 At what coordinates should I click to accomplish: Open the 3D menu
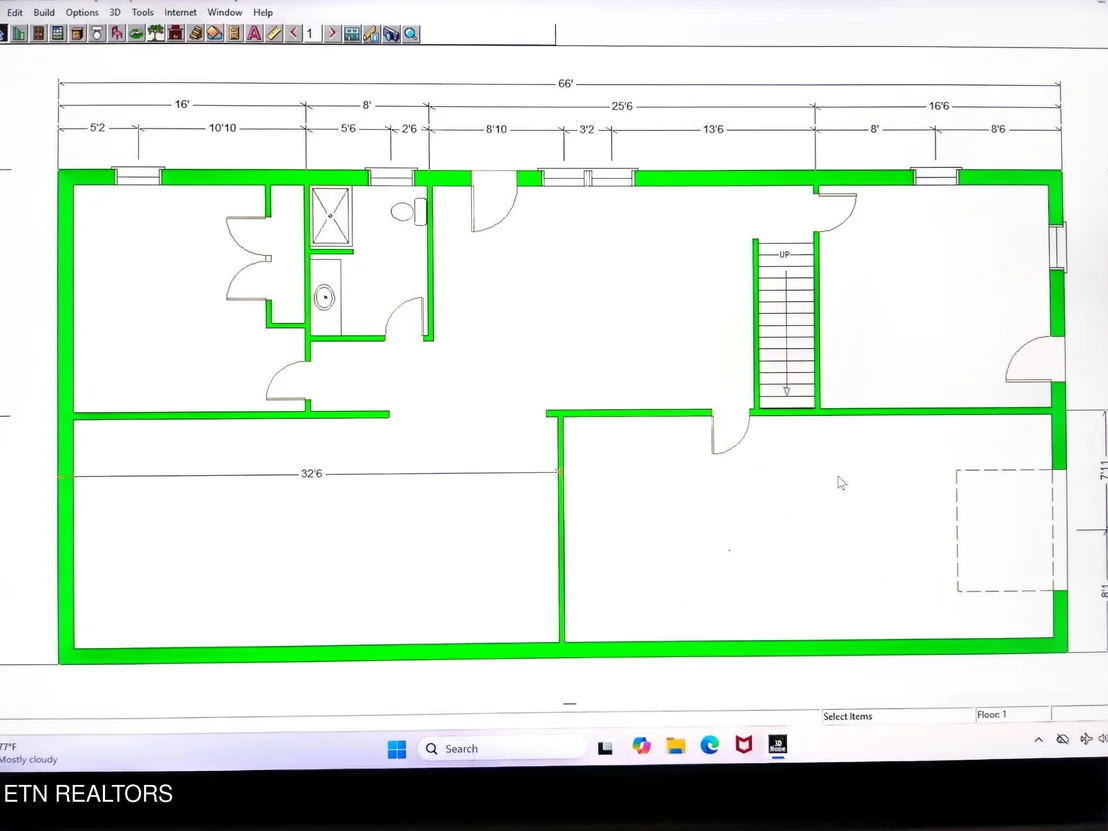(115, 12)
